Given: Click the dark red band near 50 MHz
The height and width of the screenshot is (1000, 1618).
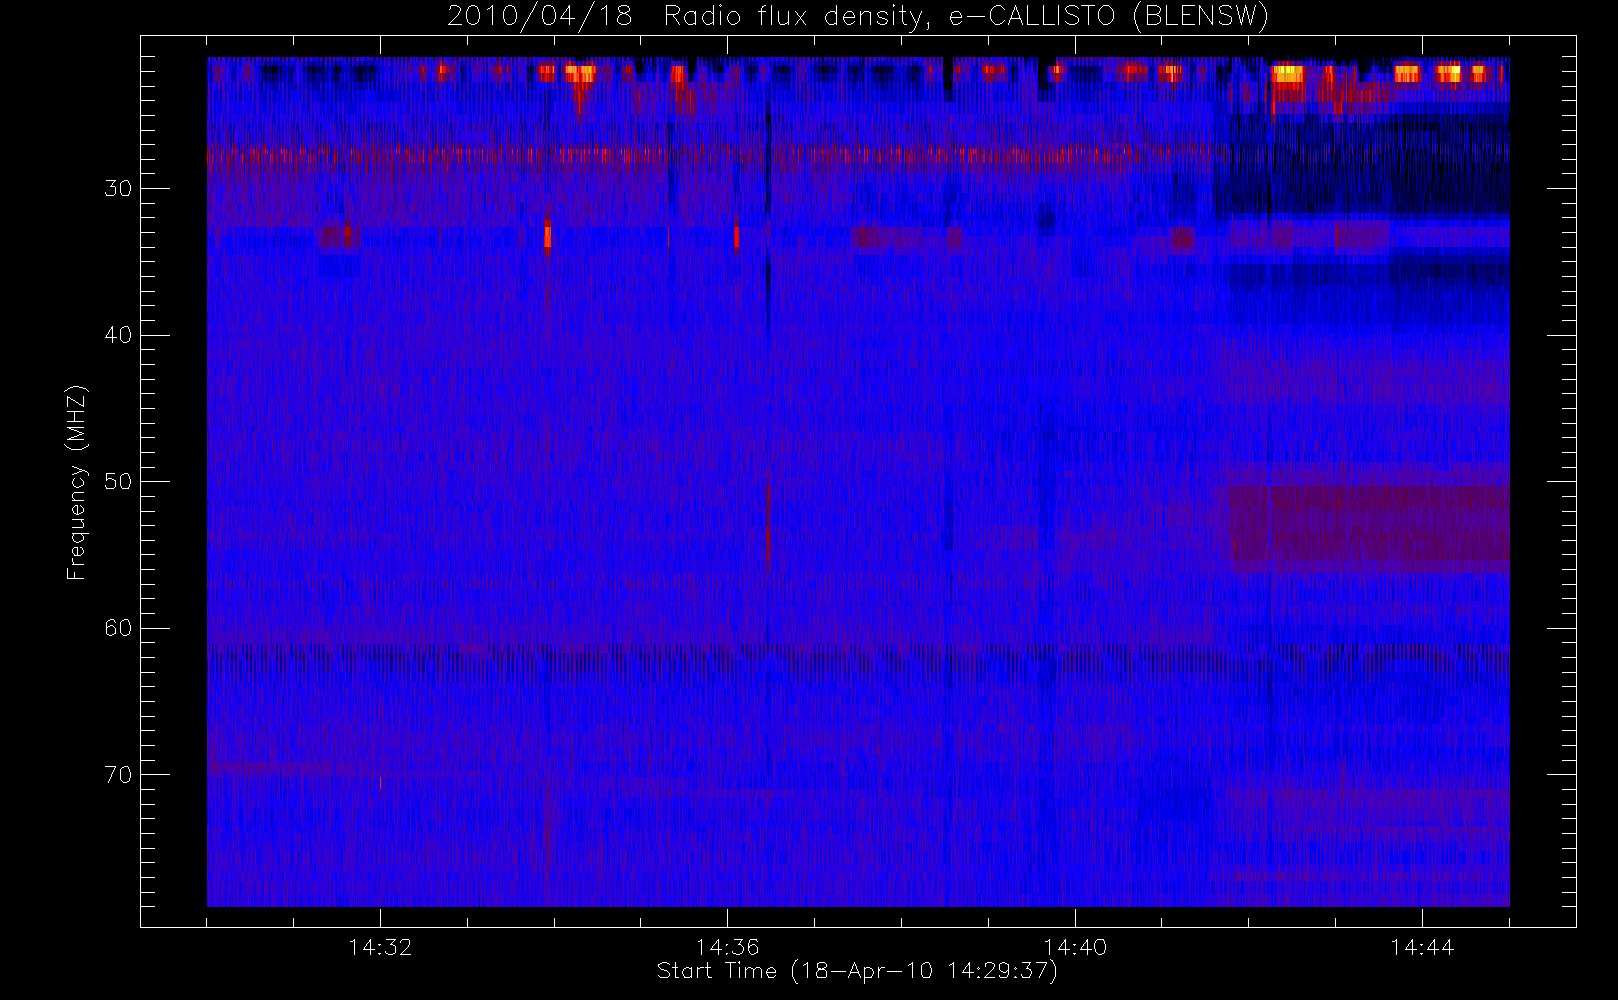Looking at the screenshot, I should click(x=1368, y=529).
